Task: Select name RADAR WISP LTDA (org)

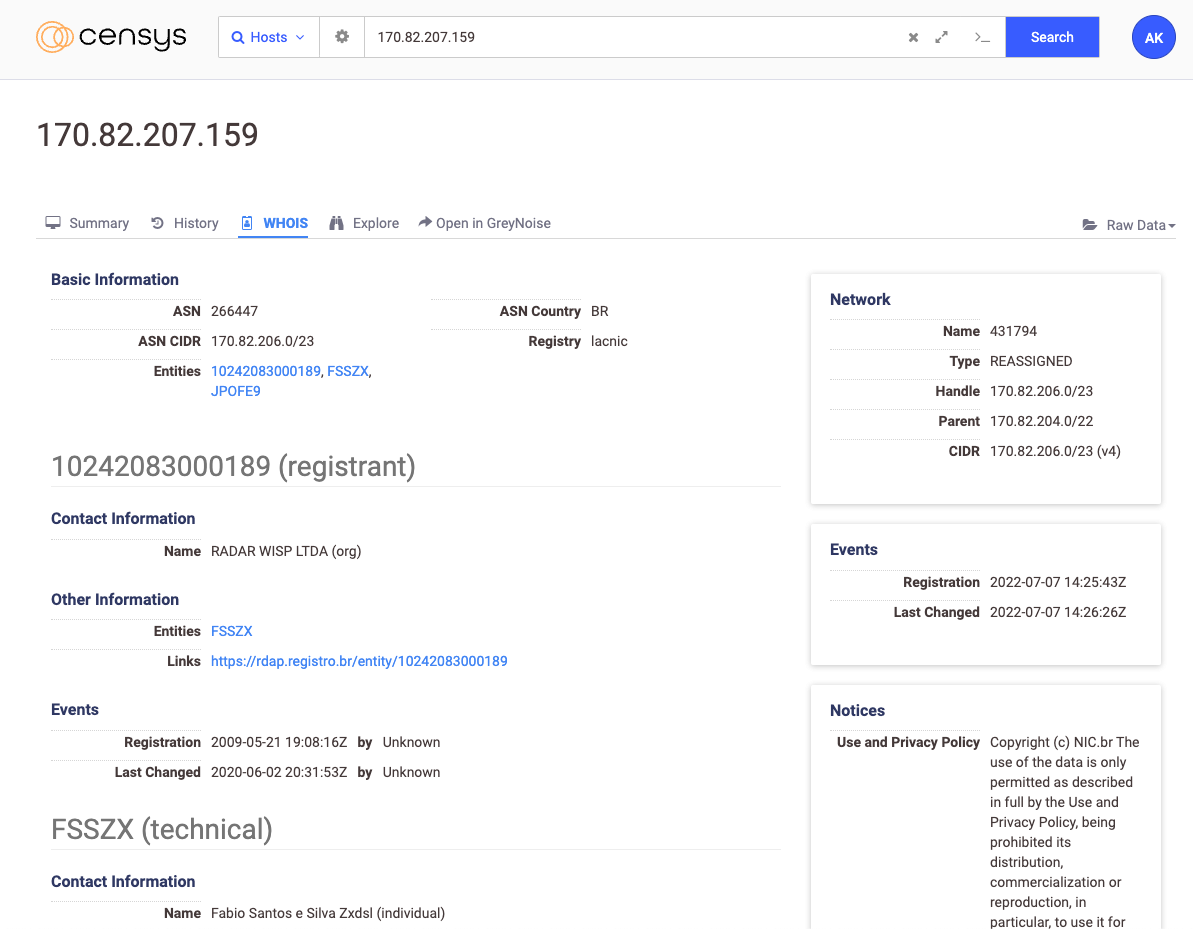Action: click(286, 551)
